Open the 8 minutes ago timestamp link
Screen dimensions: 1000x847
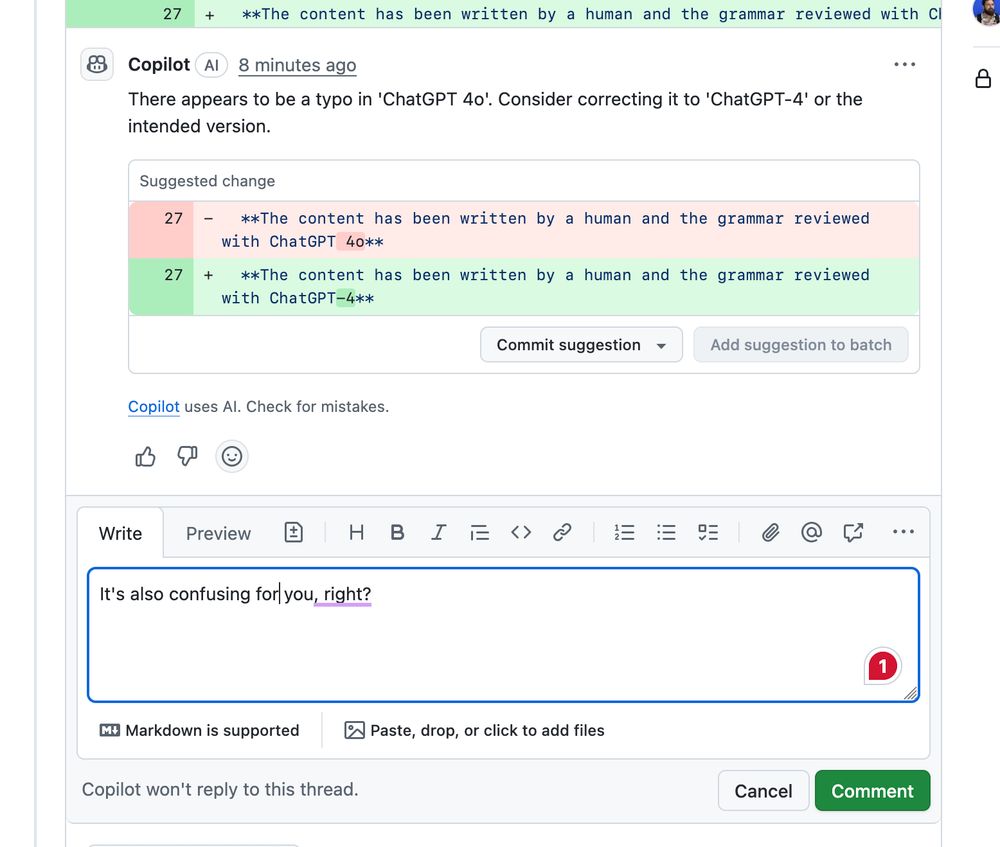click(297, 65)
